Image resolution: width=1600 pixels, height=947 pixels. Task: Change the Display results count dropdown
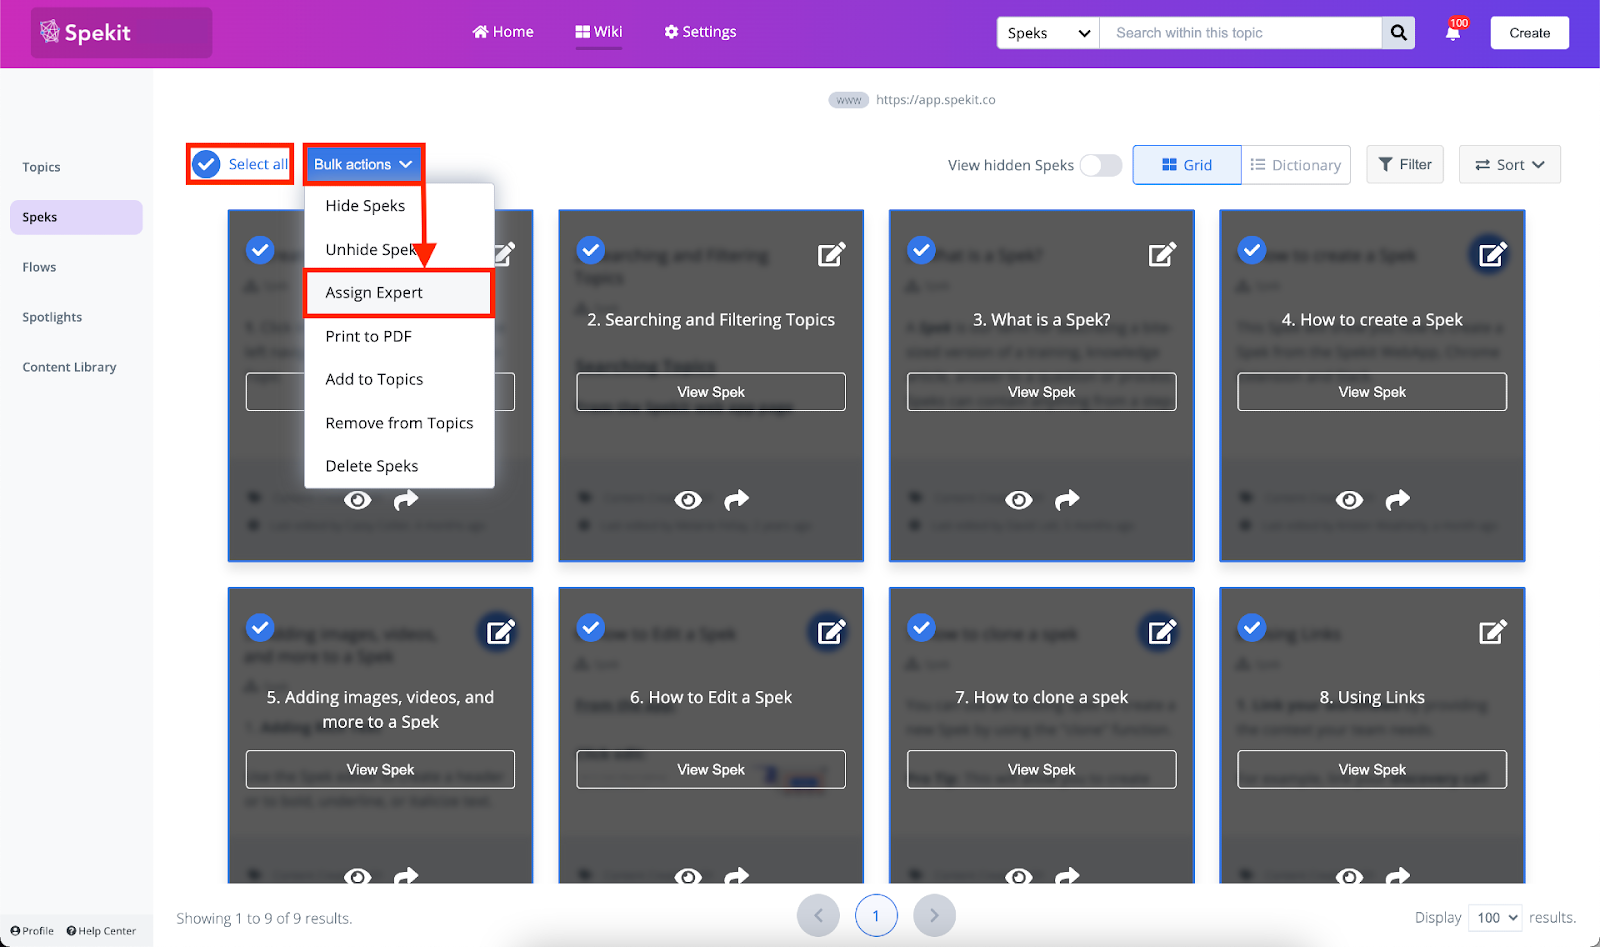(x=1496, y=917)
